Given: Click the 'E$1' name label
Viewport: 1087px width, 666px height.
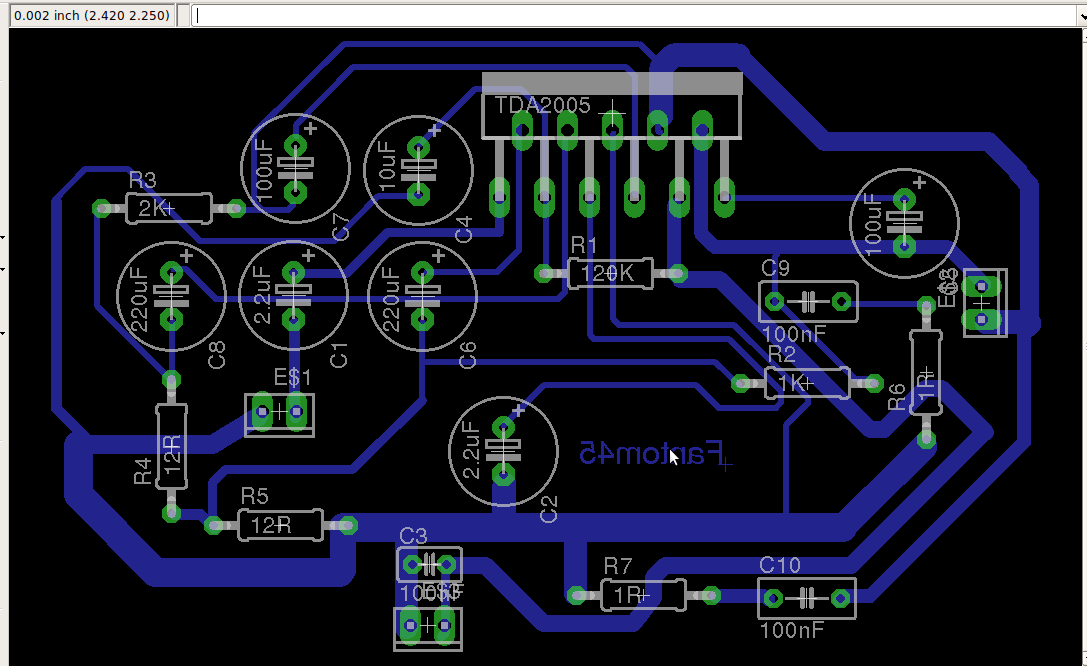Looking at the screenshot, I should point(292,378).
